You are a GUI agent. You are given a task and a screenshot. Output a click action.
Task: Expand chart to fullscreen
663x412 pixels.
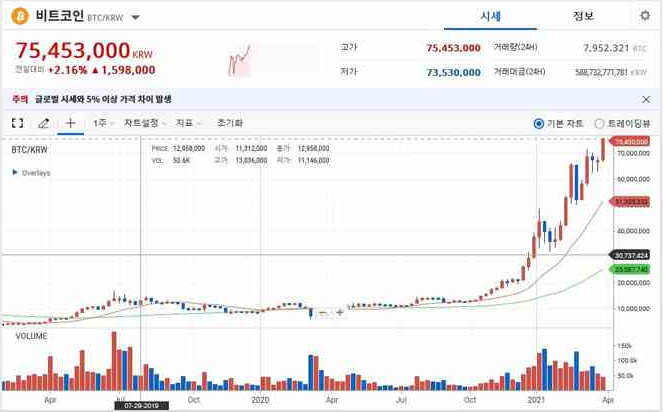[17, 123]
